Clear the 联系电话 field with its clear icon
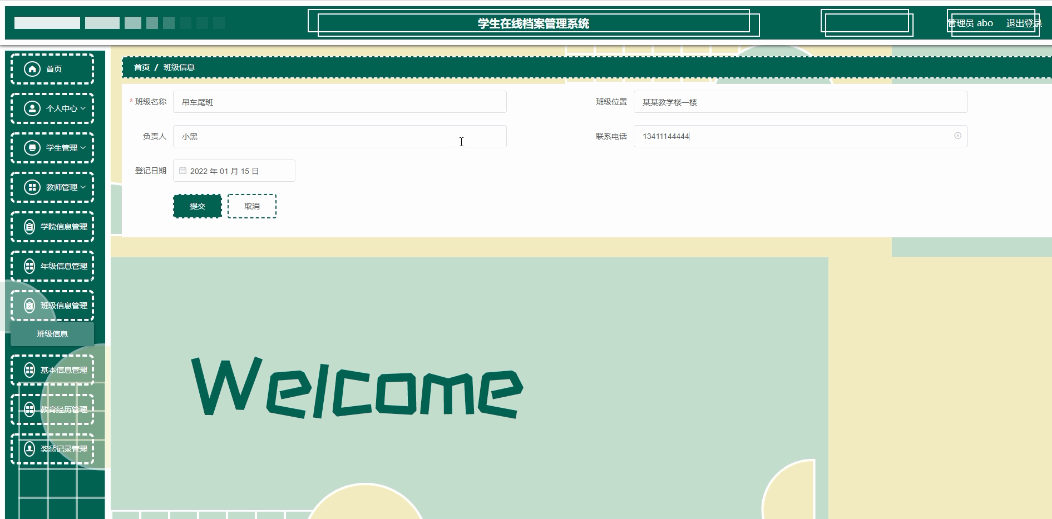The height and width of the screenshot is (519, 1052). [x=957, y=136]
